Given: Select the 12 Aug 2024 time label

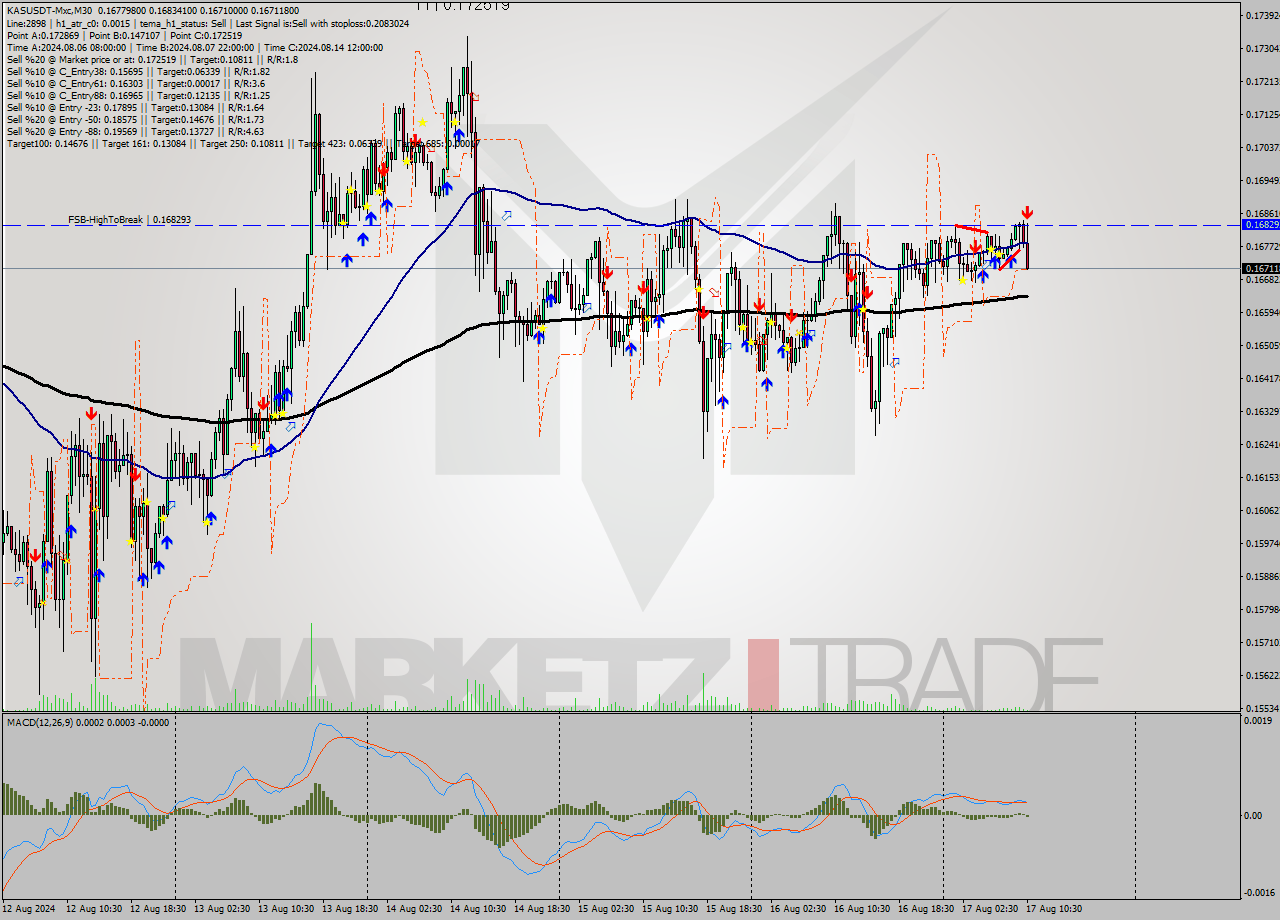Looking at the screenshot, I should tap(30, 908).
